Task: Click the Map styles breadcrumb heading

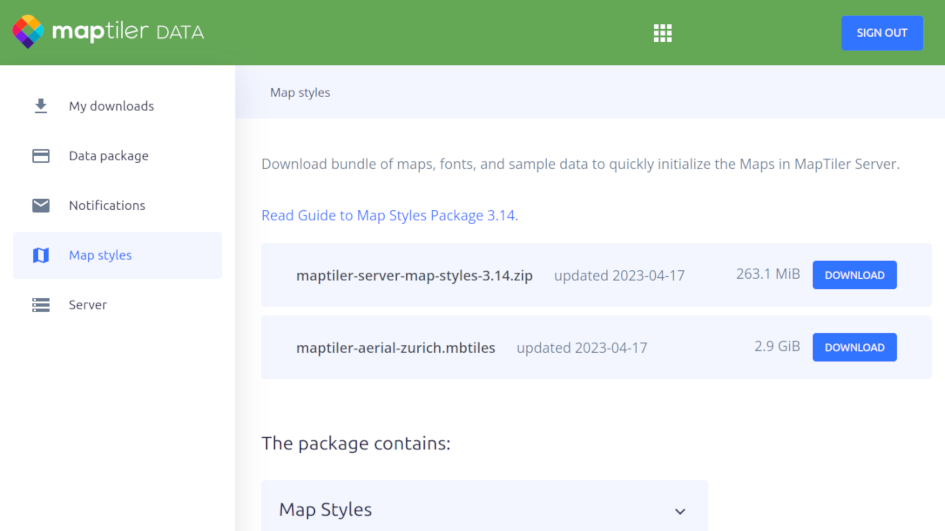Action: coord(300,92)
